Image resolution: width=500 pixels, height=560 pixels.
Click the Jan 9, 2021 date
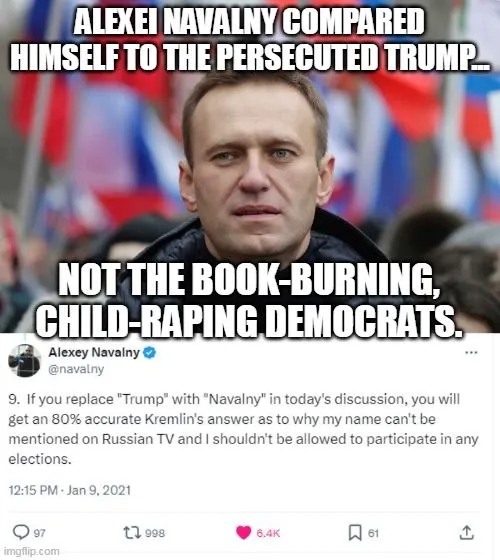click(x=99, y=490)
